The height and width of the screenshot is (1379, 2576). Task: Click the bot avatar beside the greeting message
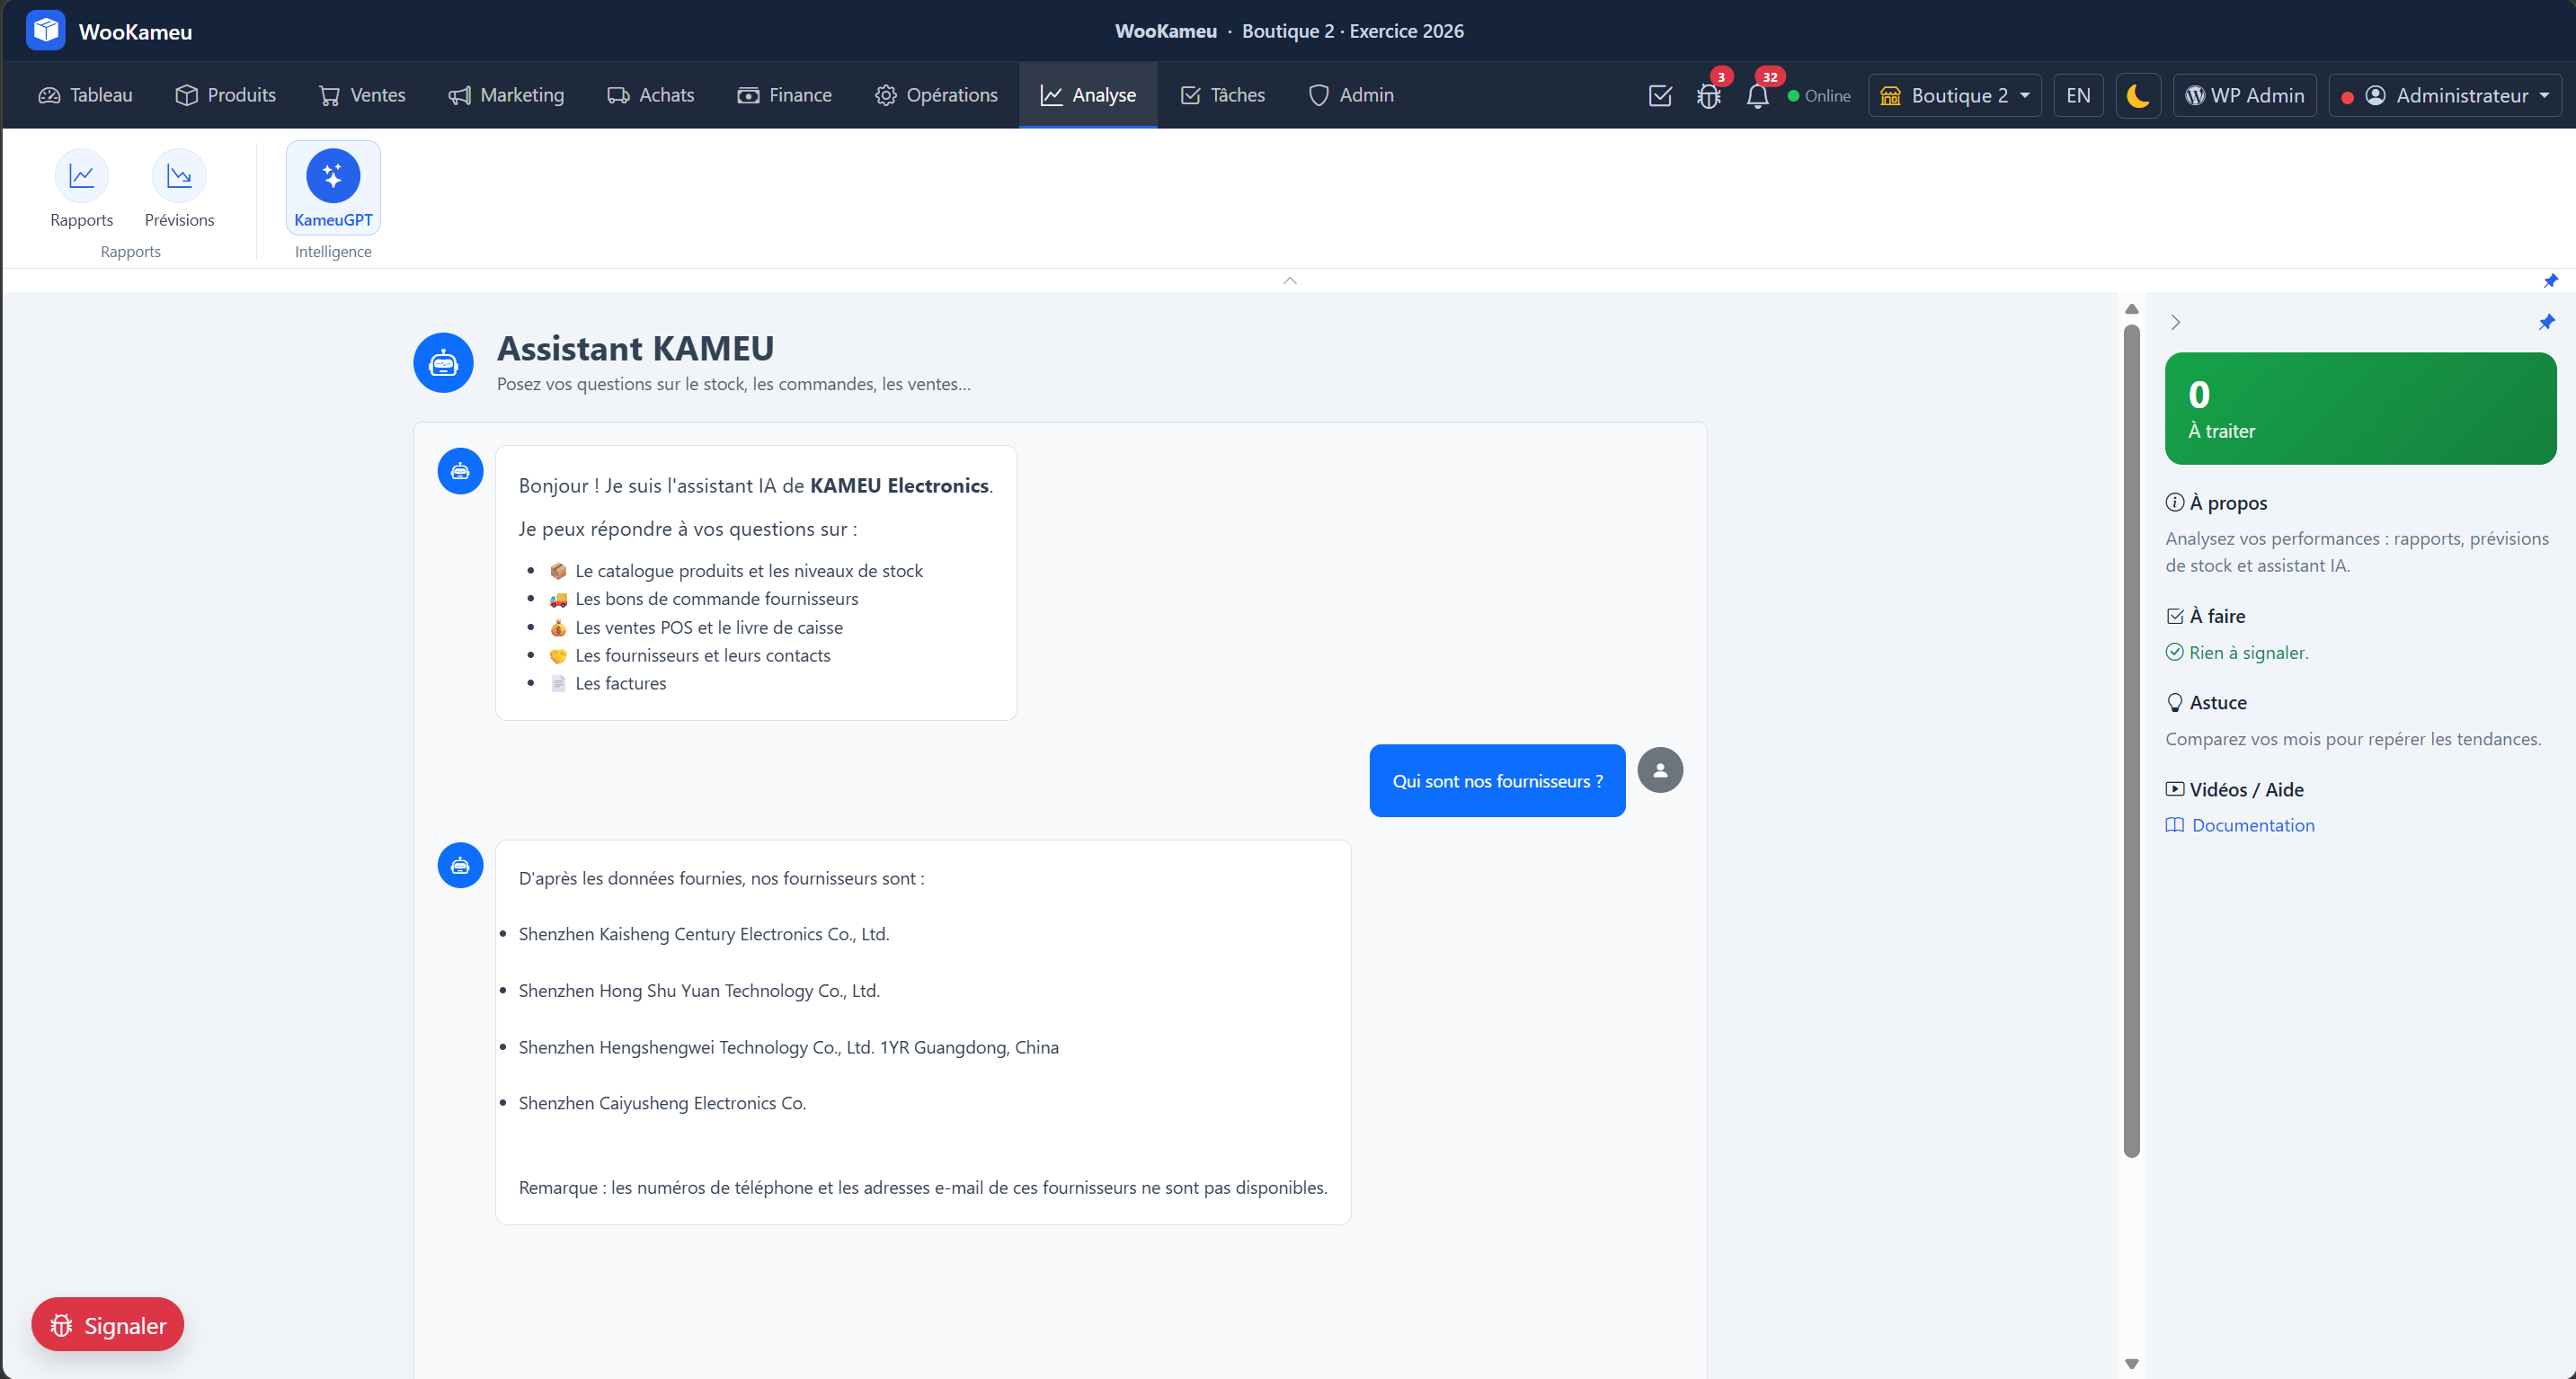click(x=460, y=471)
